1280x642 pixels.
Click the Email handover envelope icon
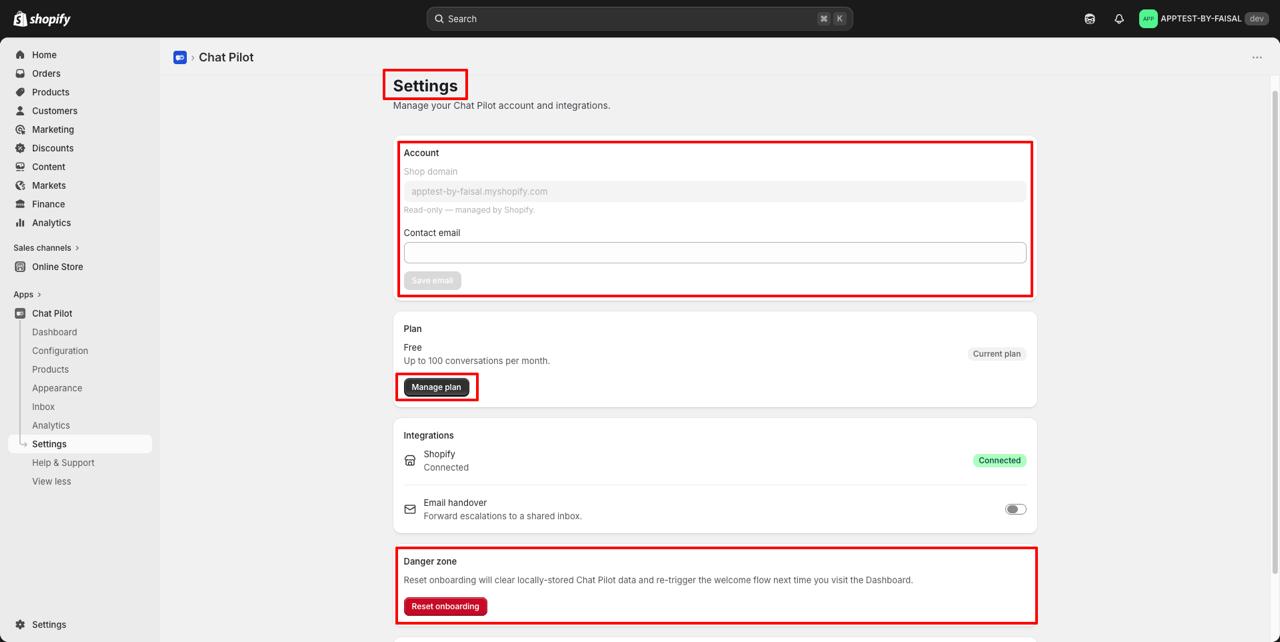(410, 510)
